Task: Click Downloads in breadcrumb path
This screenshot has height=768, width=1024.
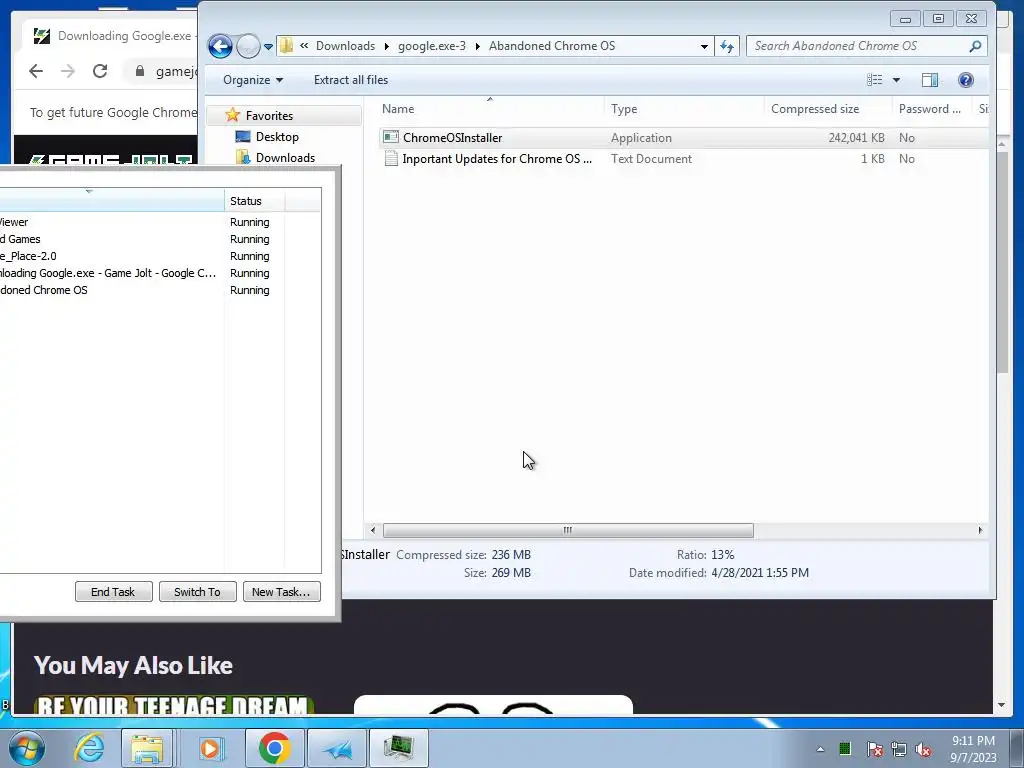Action: 345,46
